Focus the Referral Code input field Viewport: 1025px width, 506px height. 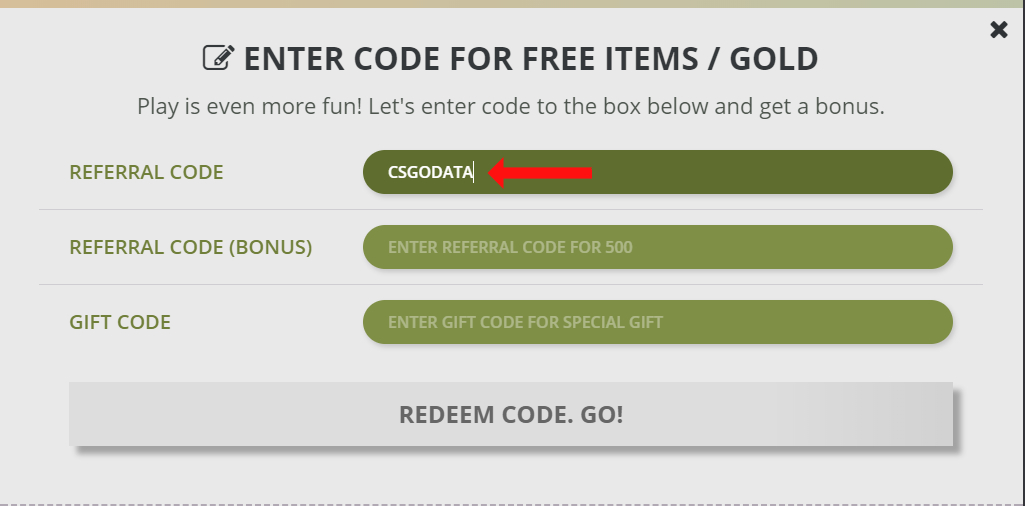tap(657, 172)
